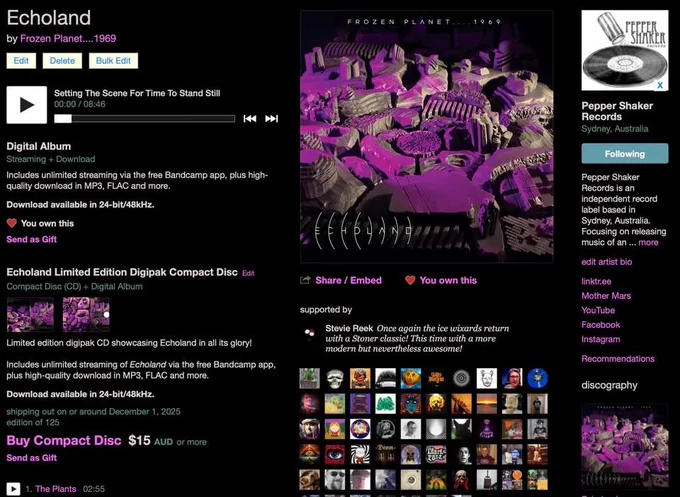Image resolution: width=680 pixels, height=497 pixels.
Task: Click the Pepper Shaker Records logo image
Action: 625,50
